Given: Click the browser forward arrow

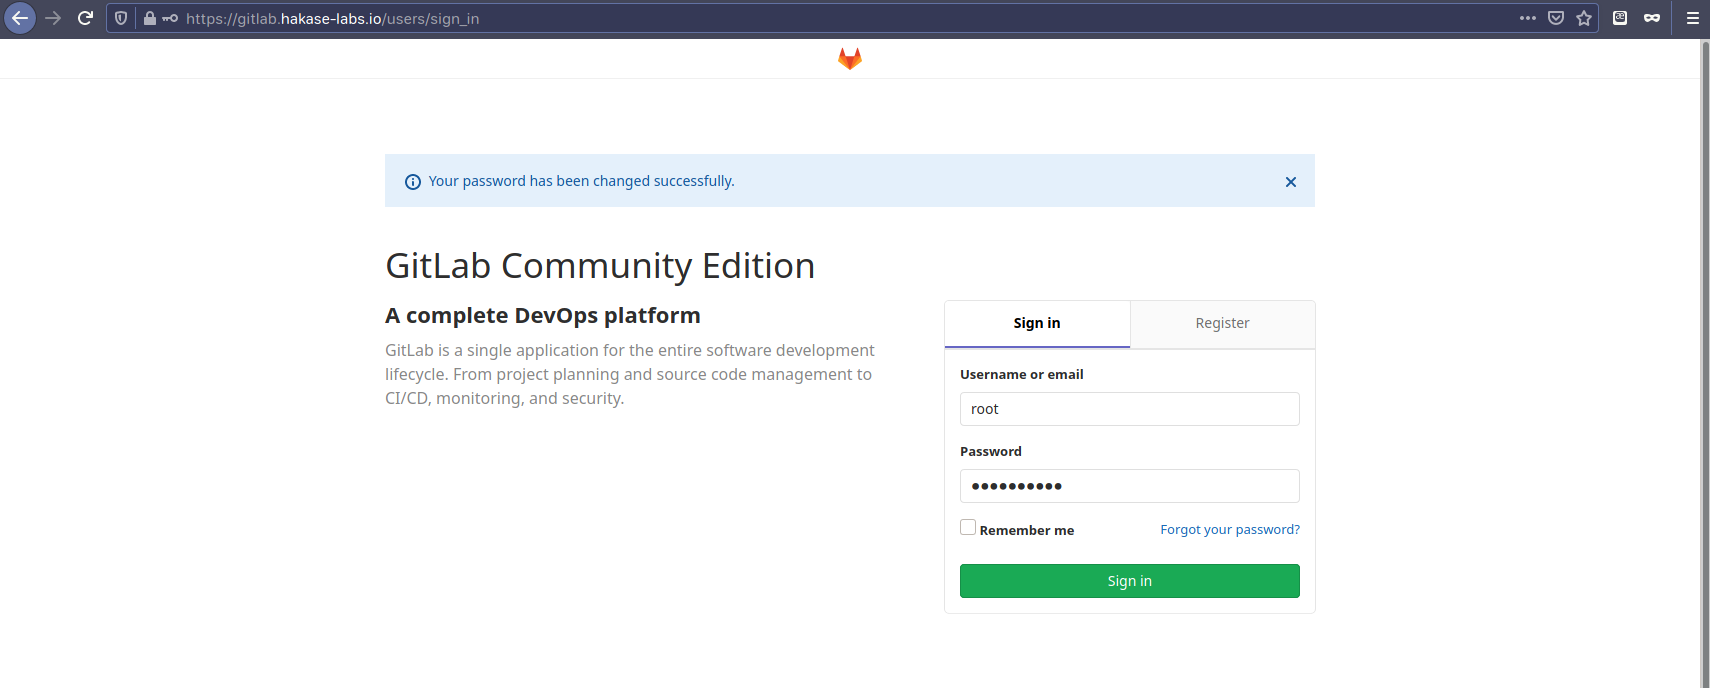Looking at the screenshot, I should (x=54, y=18).
